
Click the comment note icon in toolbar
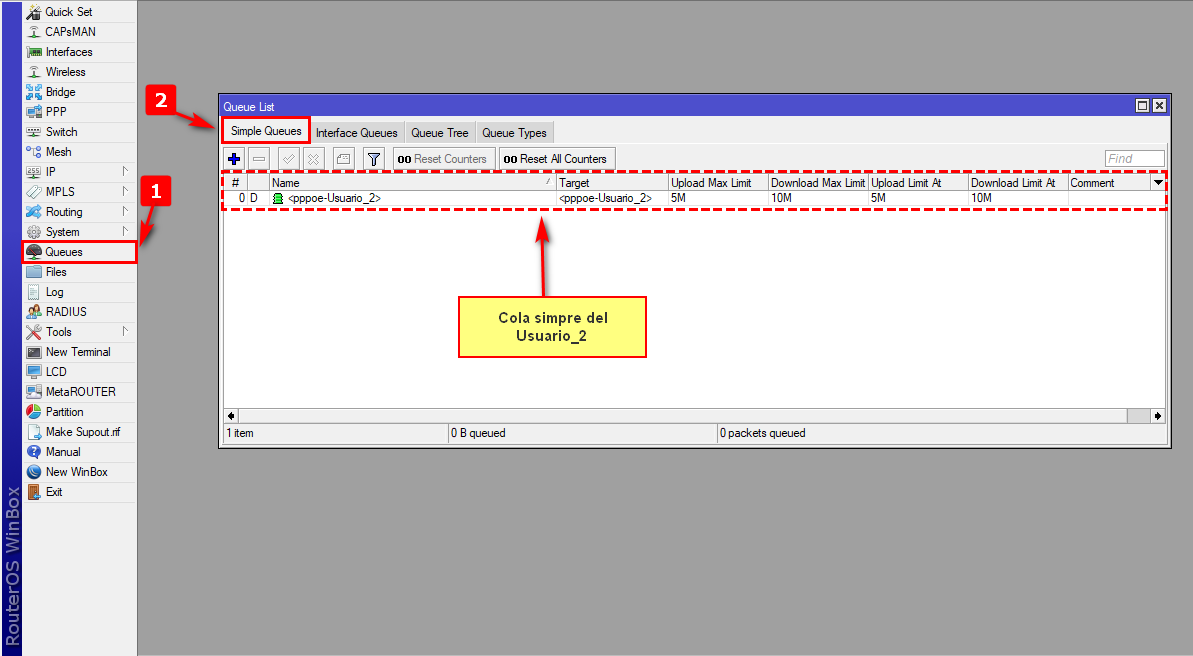[x=343, y=159]
